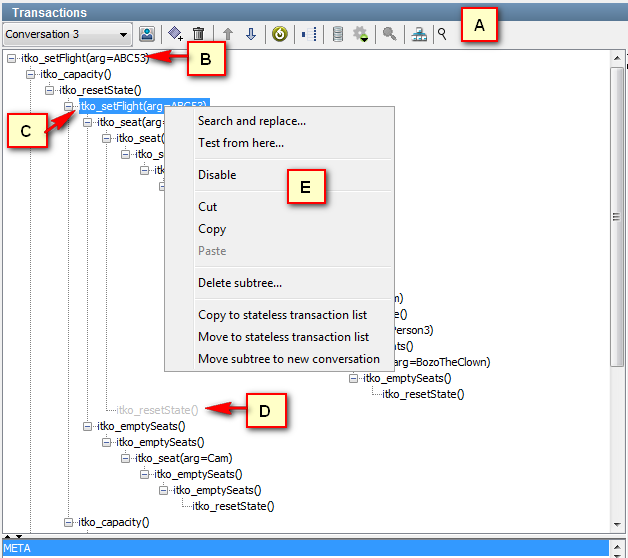
Task: Click the gray magnifier toolbar icon
Action: pyautogui.click(x=389, y=34)
